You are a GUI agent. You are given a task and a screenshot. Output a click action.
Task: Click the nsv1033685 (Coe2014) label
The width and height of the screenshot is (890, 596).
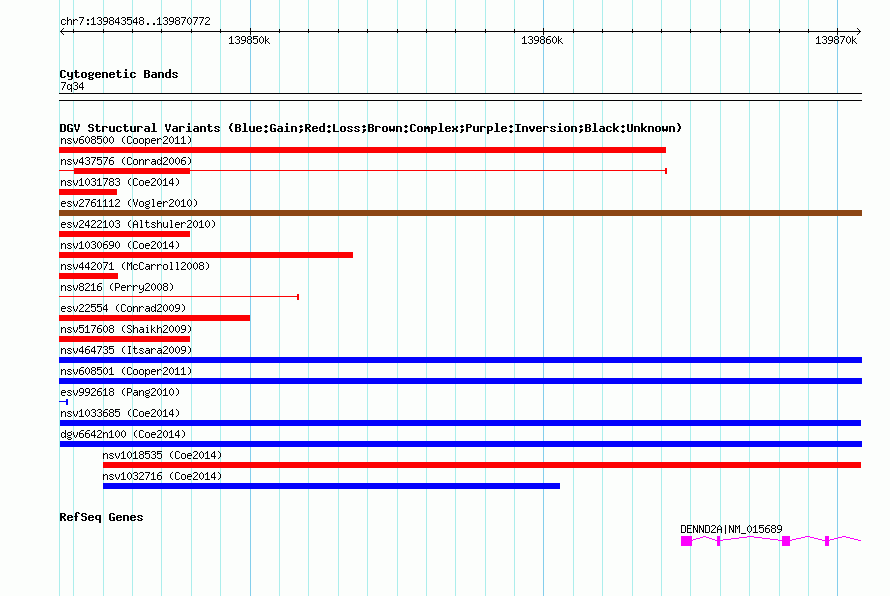pos(120,413)
